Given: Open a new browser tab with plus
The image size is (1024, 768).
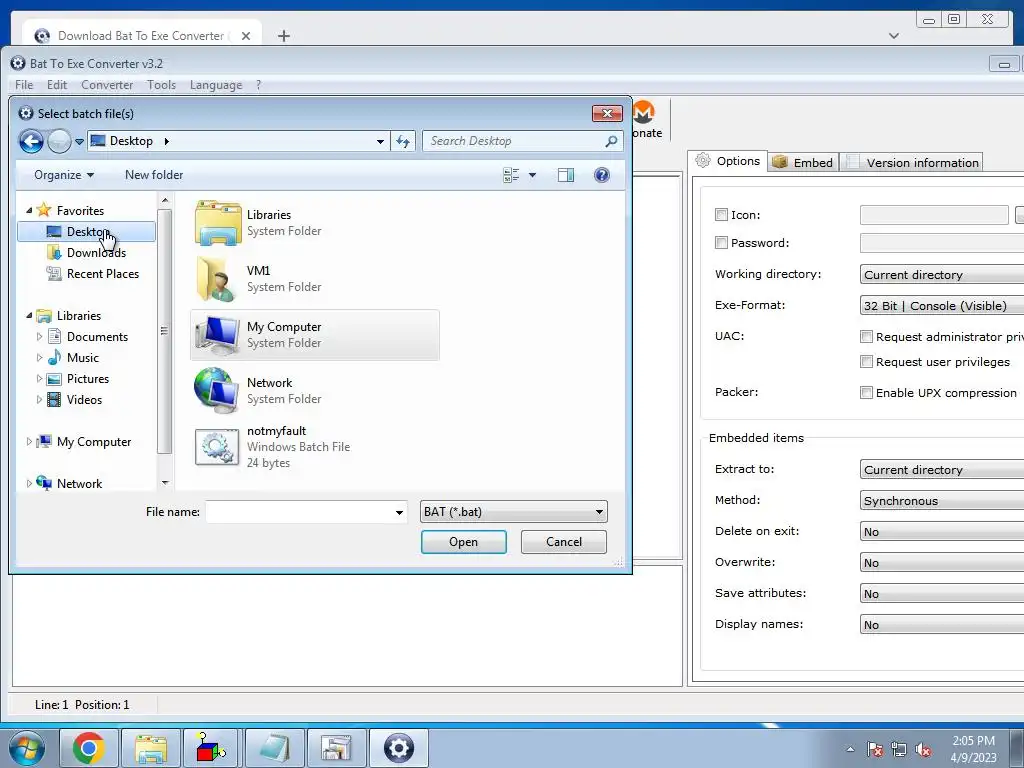Looking at the screenshot, I should [283, 36].
